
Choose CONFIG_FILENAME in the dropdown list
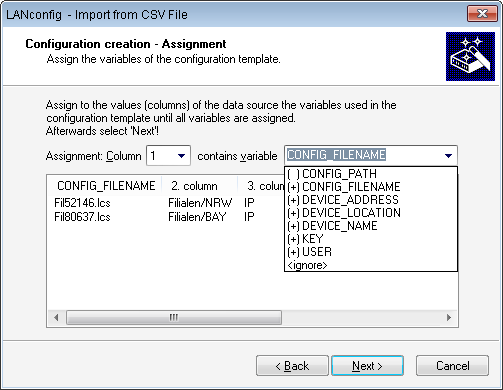pyautogui.click(x=371, y=187)
